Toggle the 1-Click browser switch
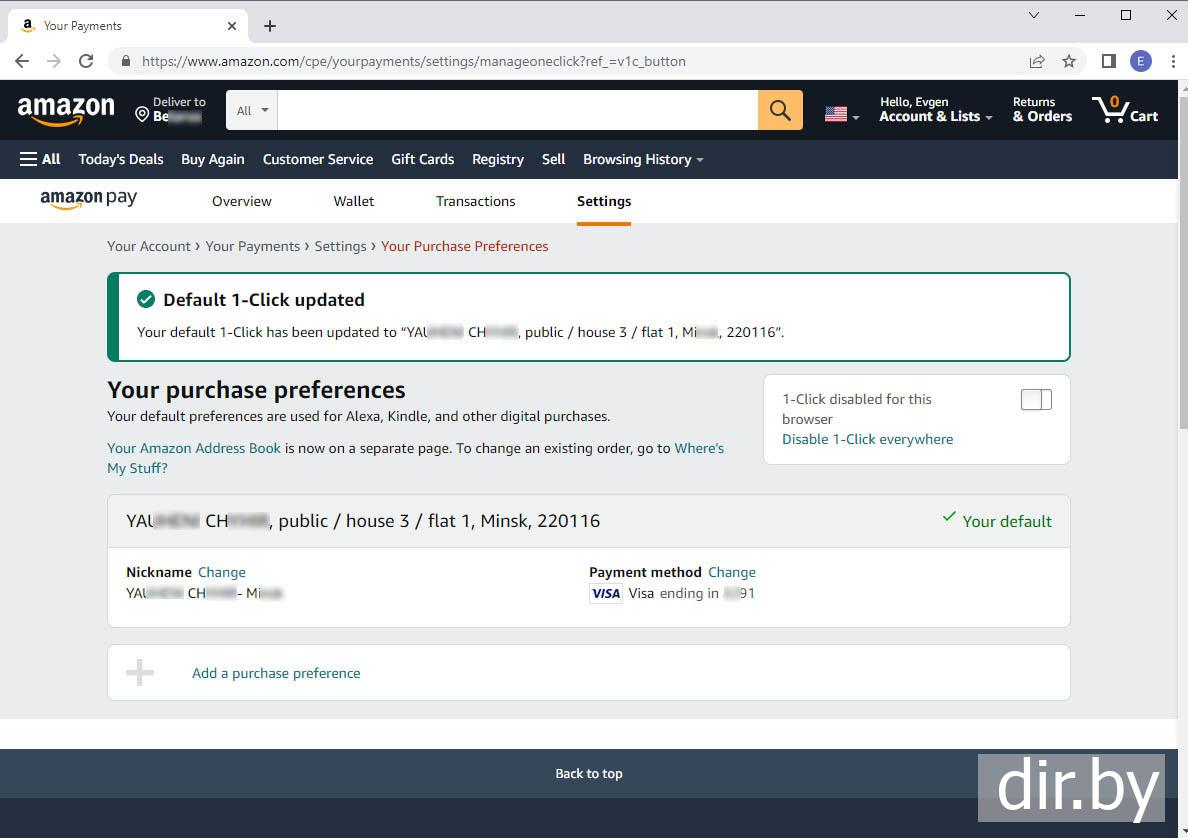The height and width of the screenshot is (838, 1188). coord(1036,399)
